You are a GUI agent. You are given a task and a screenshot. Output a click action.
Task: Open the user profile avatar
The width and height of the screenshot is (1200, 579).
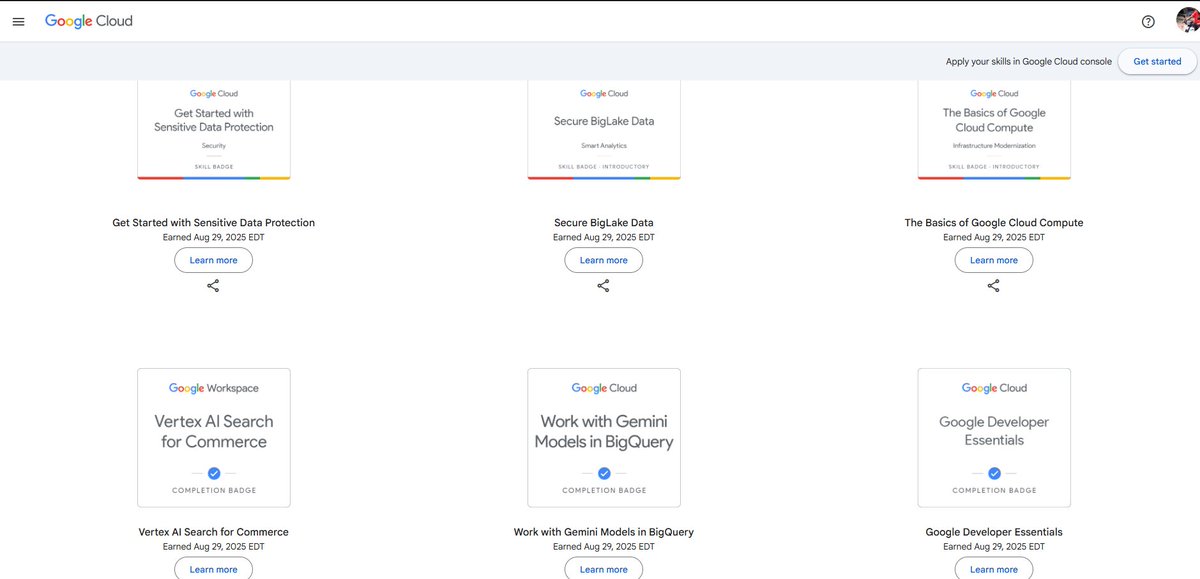[x=1186, y=21]
